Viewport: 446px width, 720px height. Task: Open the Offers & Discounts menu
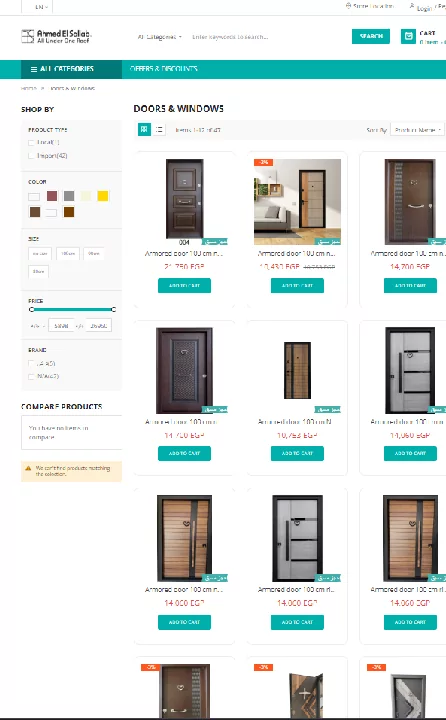(x=164, y=69)
